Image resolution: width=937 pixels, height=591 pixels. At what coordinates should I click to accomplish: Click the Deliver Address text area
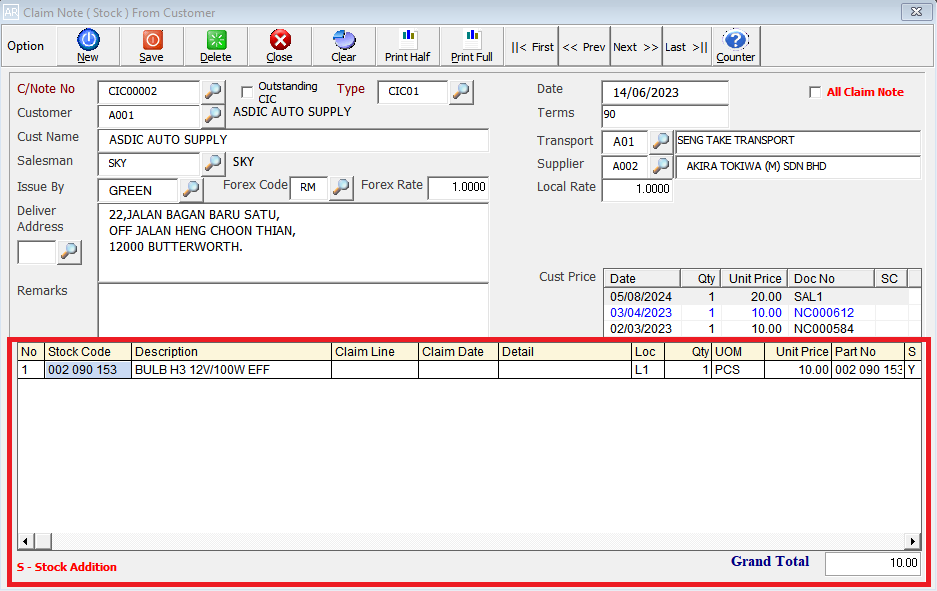293,243
